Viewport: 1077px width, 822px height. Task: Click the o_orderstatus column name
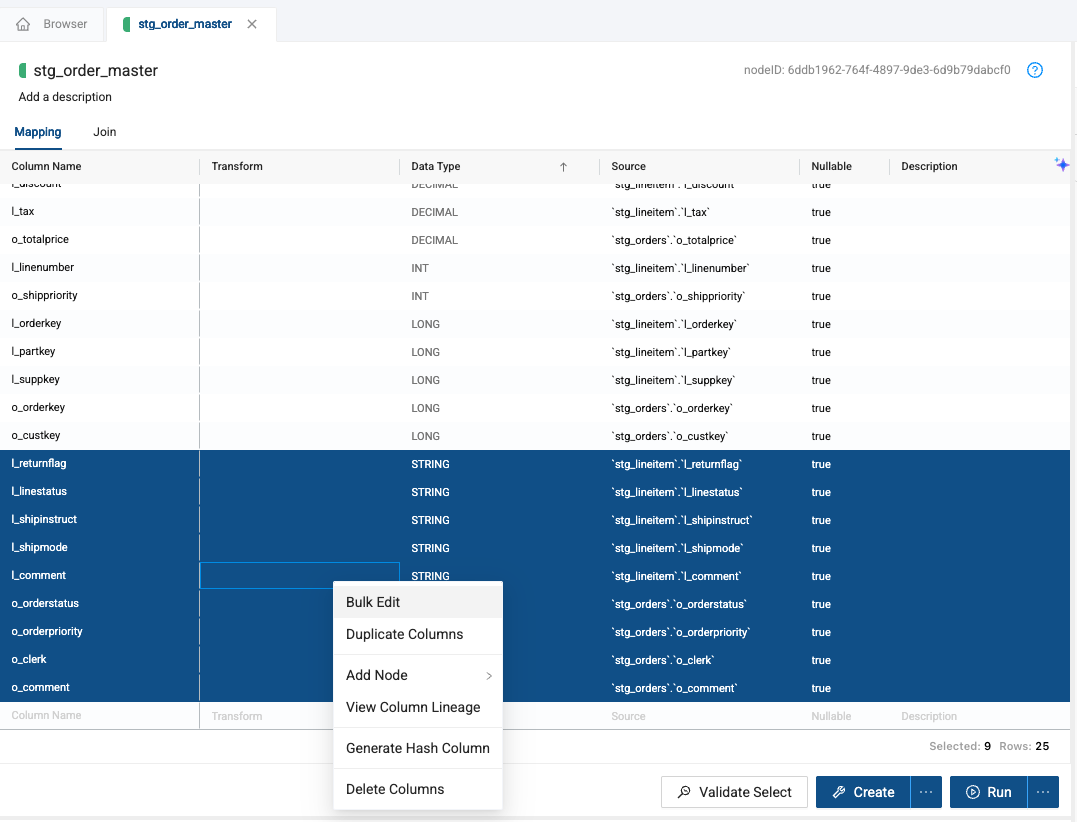tap(45, 604)
